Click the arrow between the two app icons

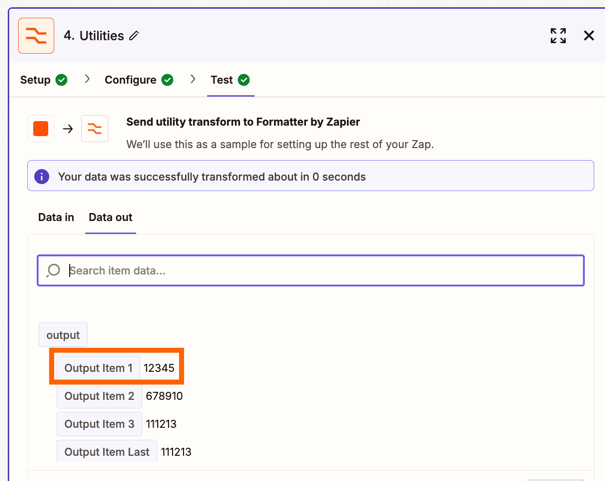[68, 128]
